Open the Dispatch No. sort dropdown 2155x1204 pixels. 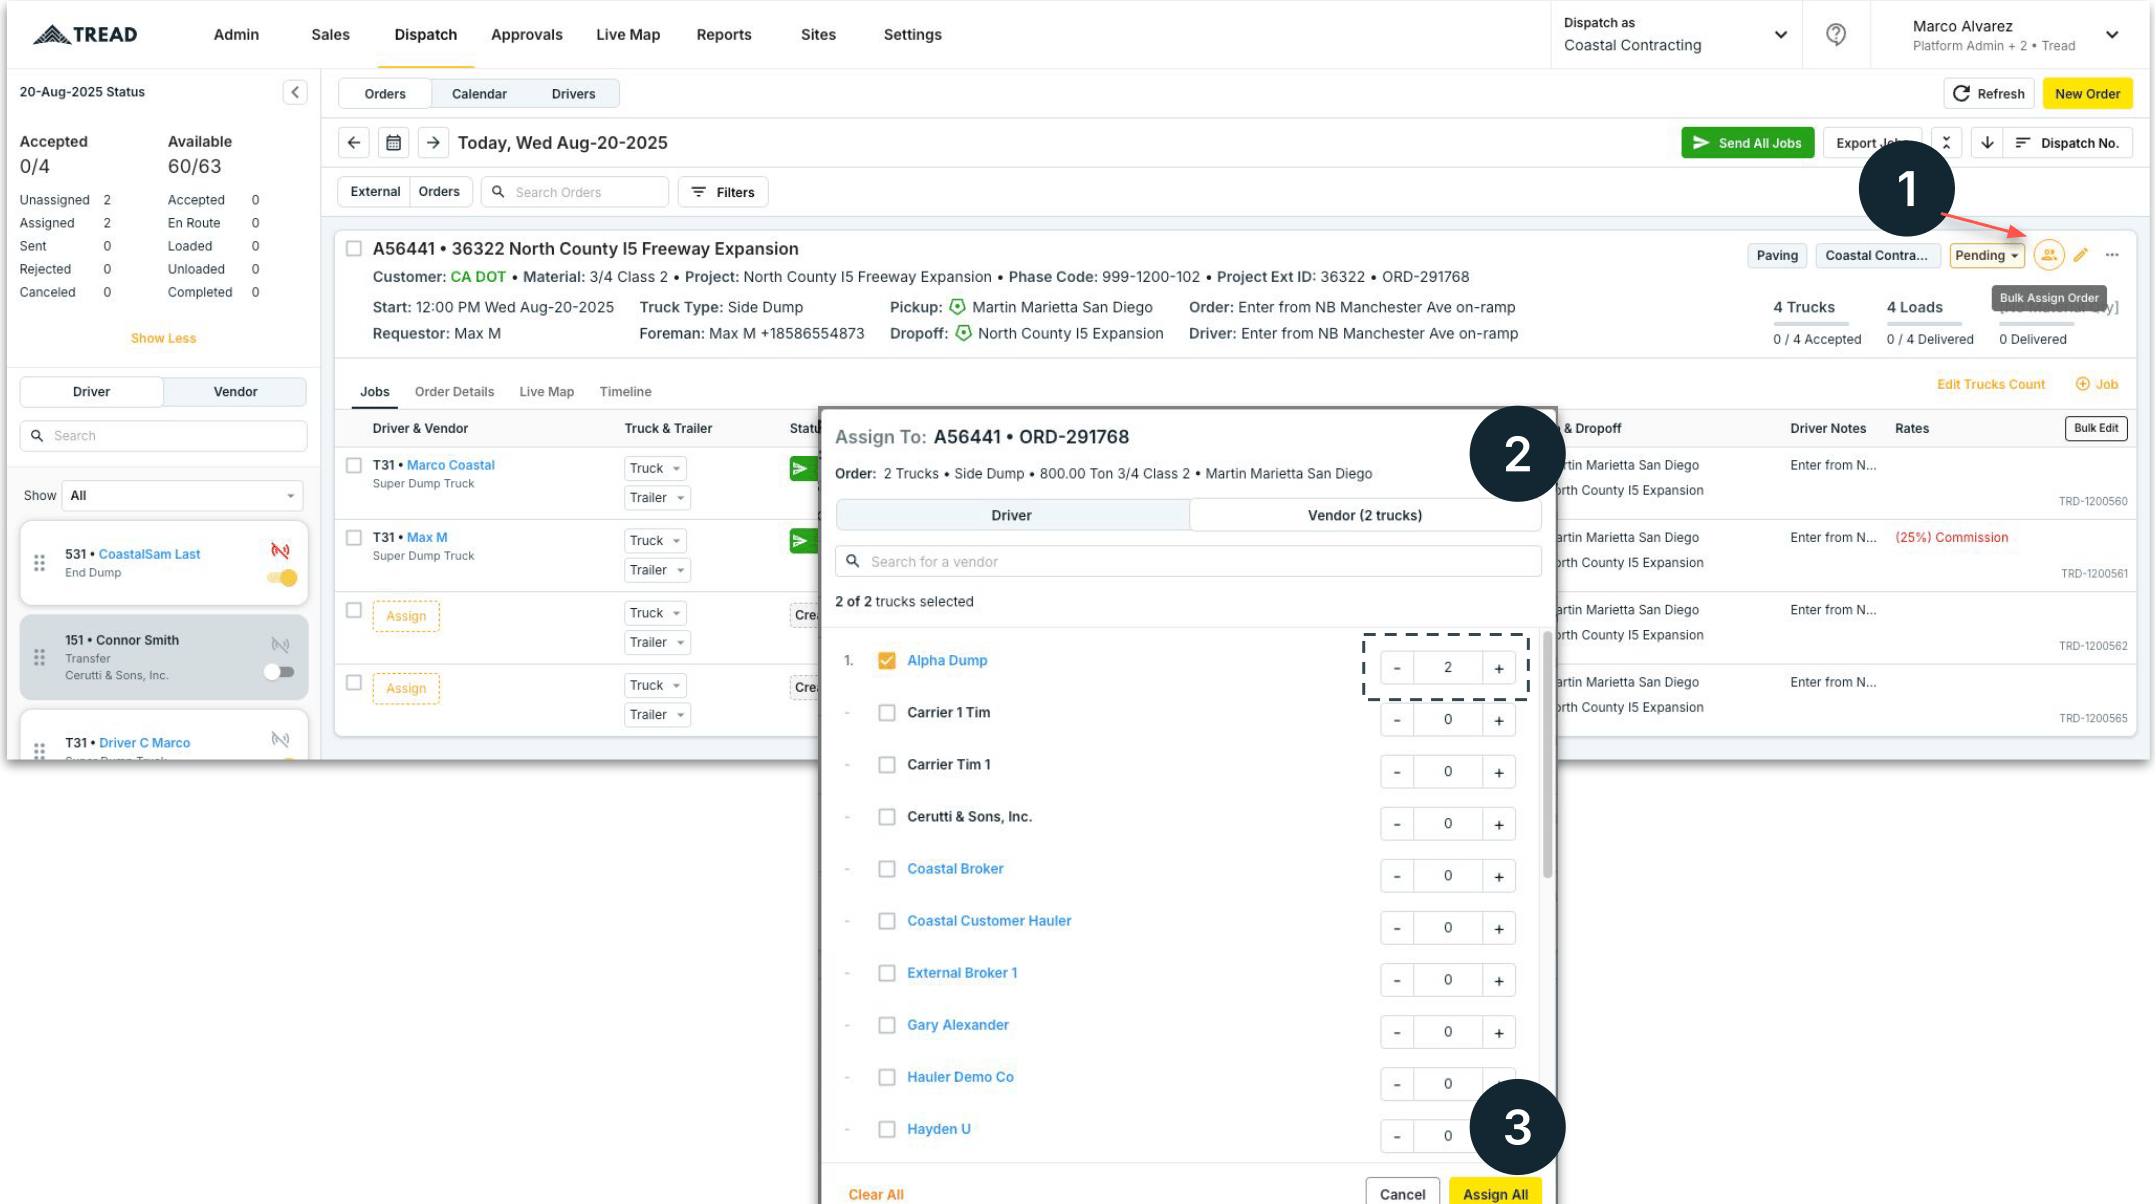[x=2068, y=143]
